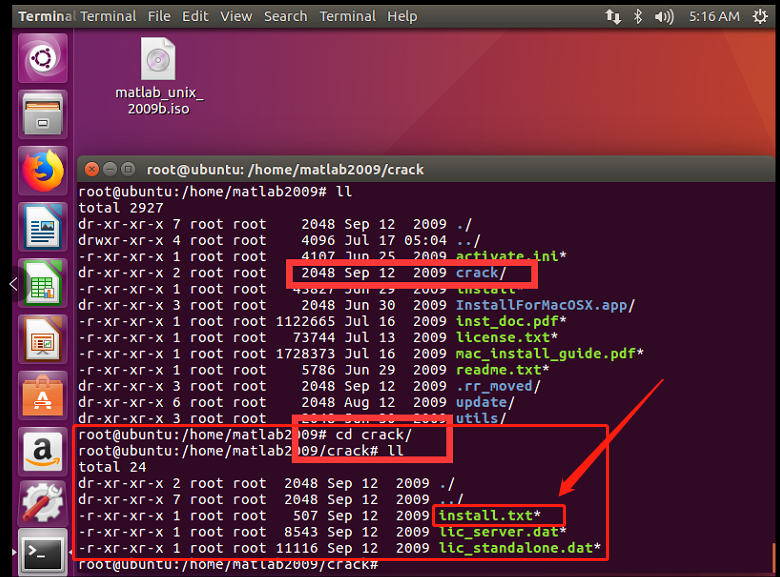Image resolution: width=780 pixels, height=577 pixels.
Task: Open the Terminal application menu
Action: tap(108, 16)
